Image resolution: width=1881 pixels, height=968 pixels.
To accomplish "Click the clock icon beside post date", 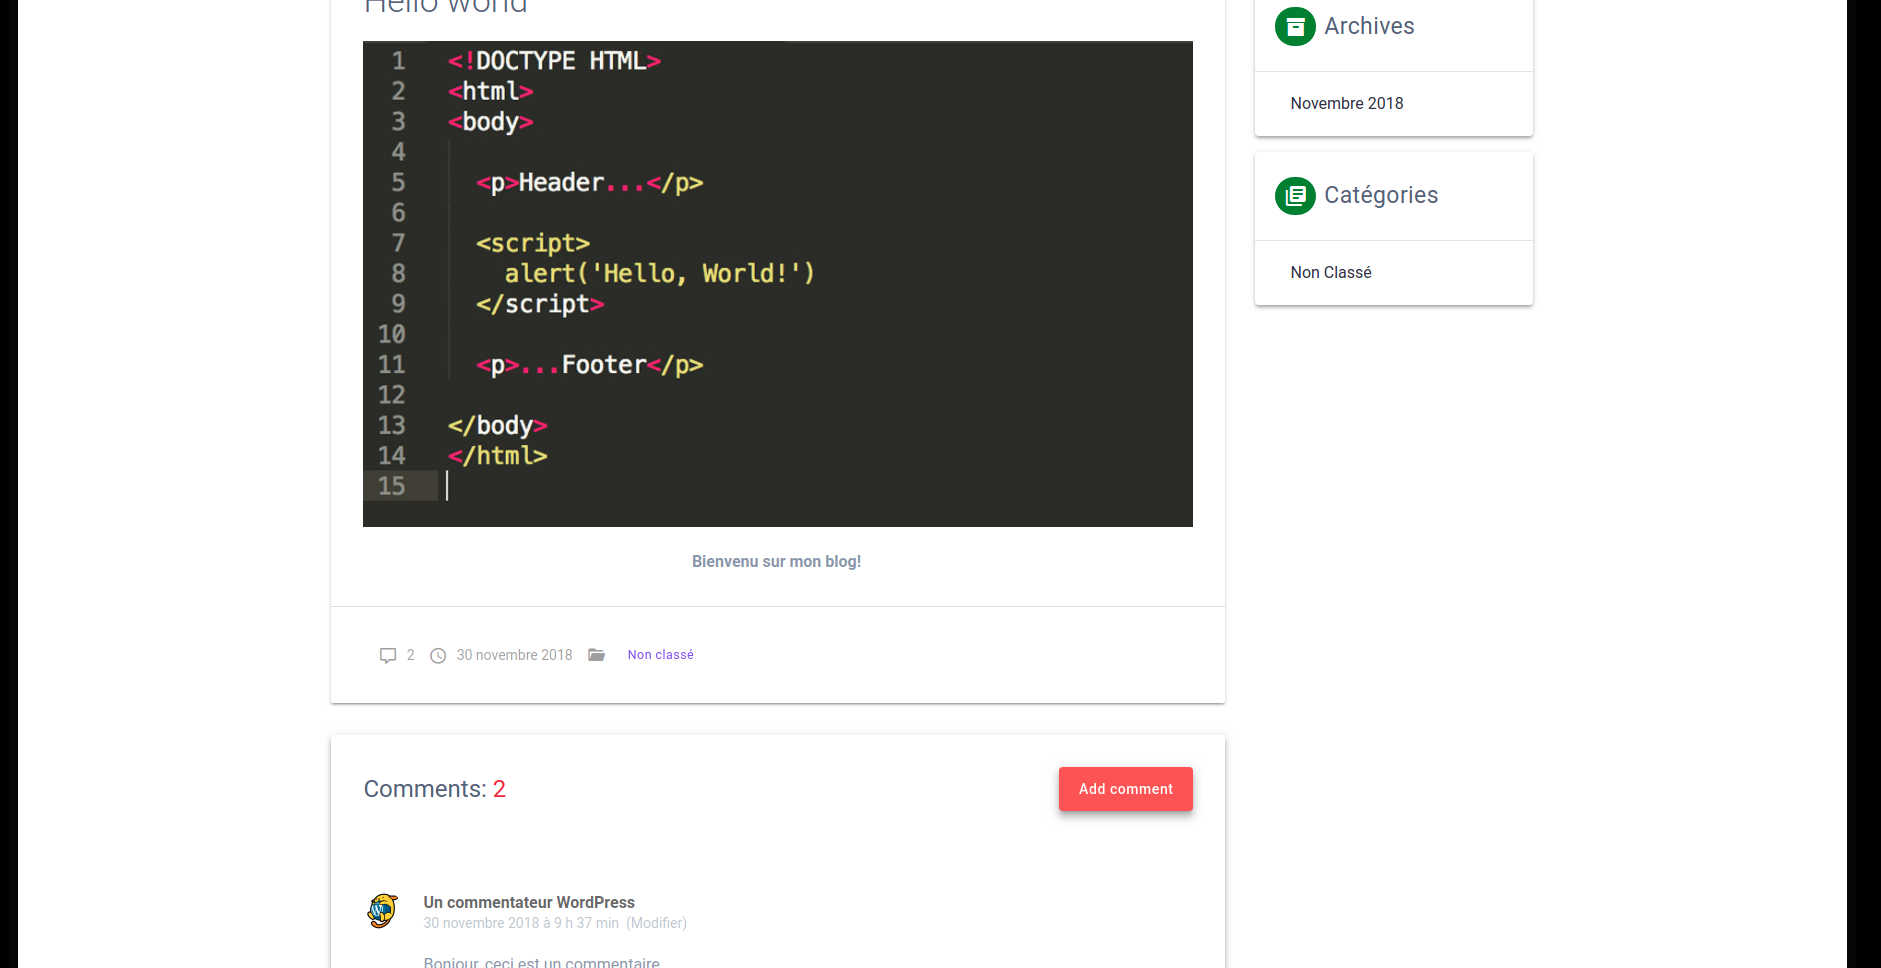I will tap(438, 656).
